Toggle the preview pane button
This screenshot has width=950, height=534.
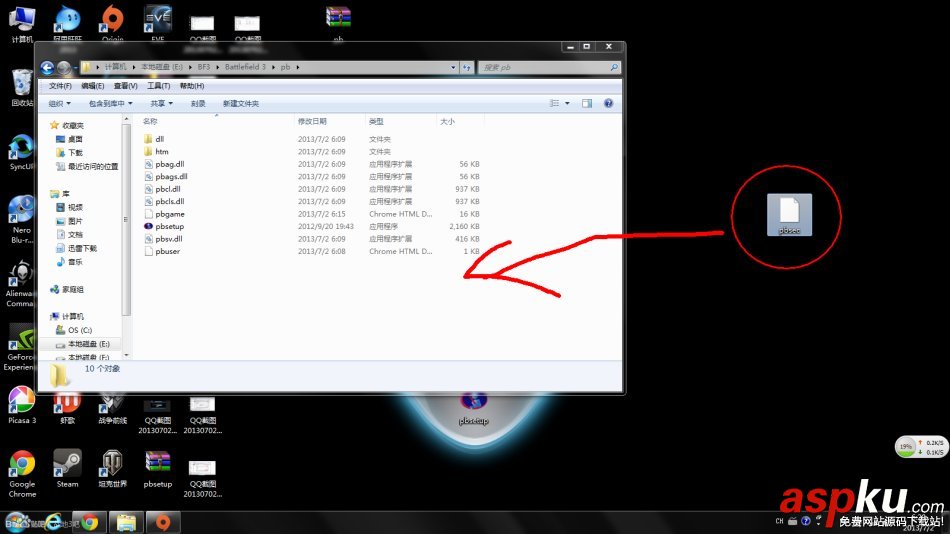586,104
